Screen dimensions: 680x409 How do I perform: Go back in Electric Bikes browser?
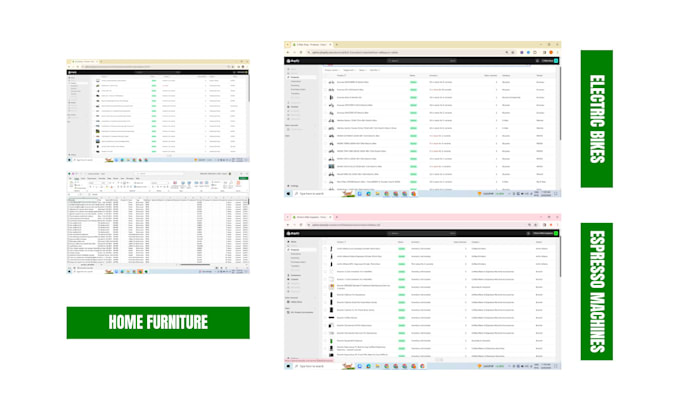288,52
